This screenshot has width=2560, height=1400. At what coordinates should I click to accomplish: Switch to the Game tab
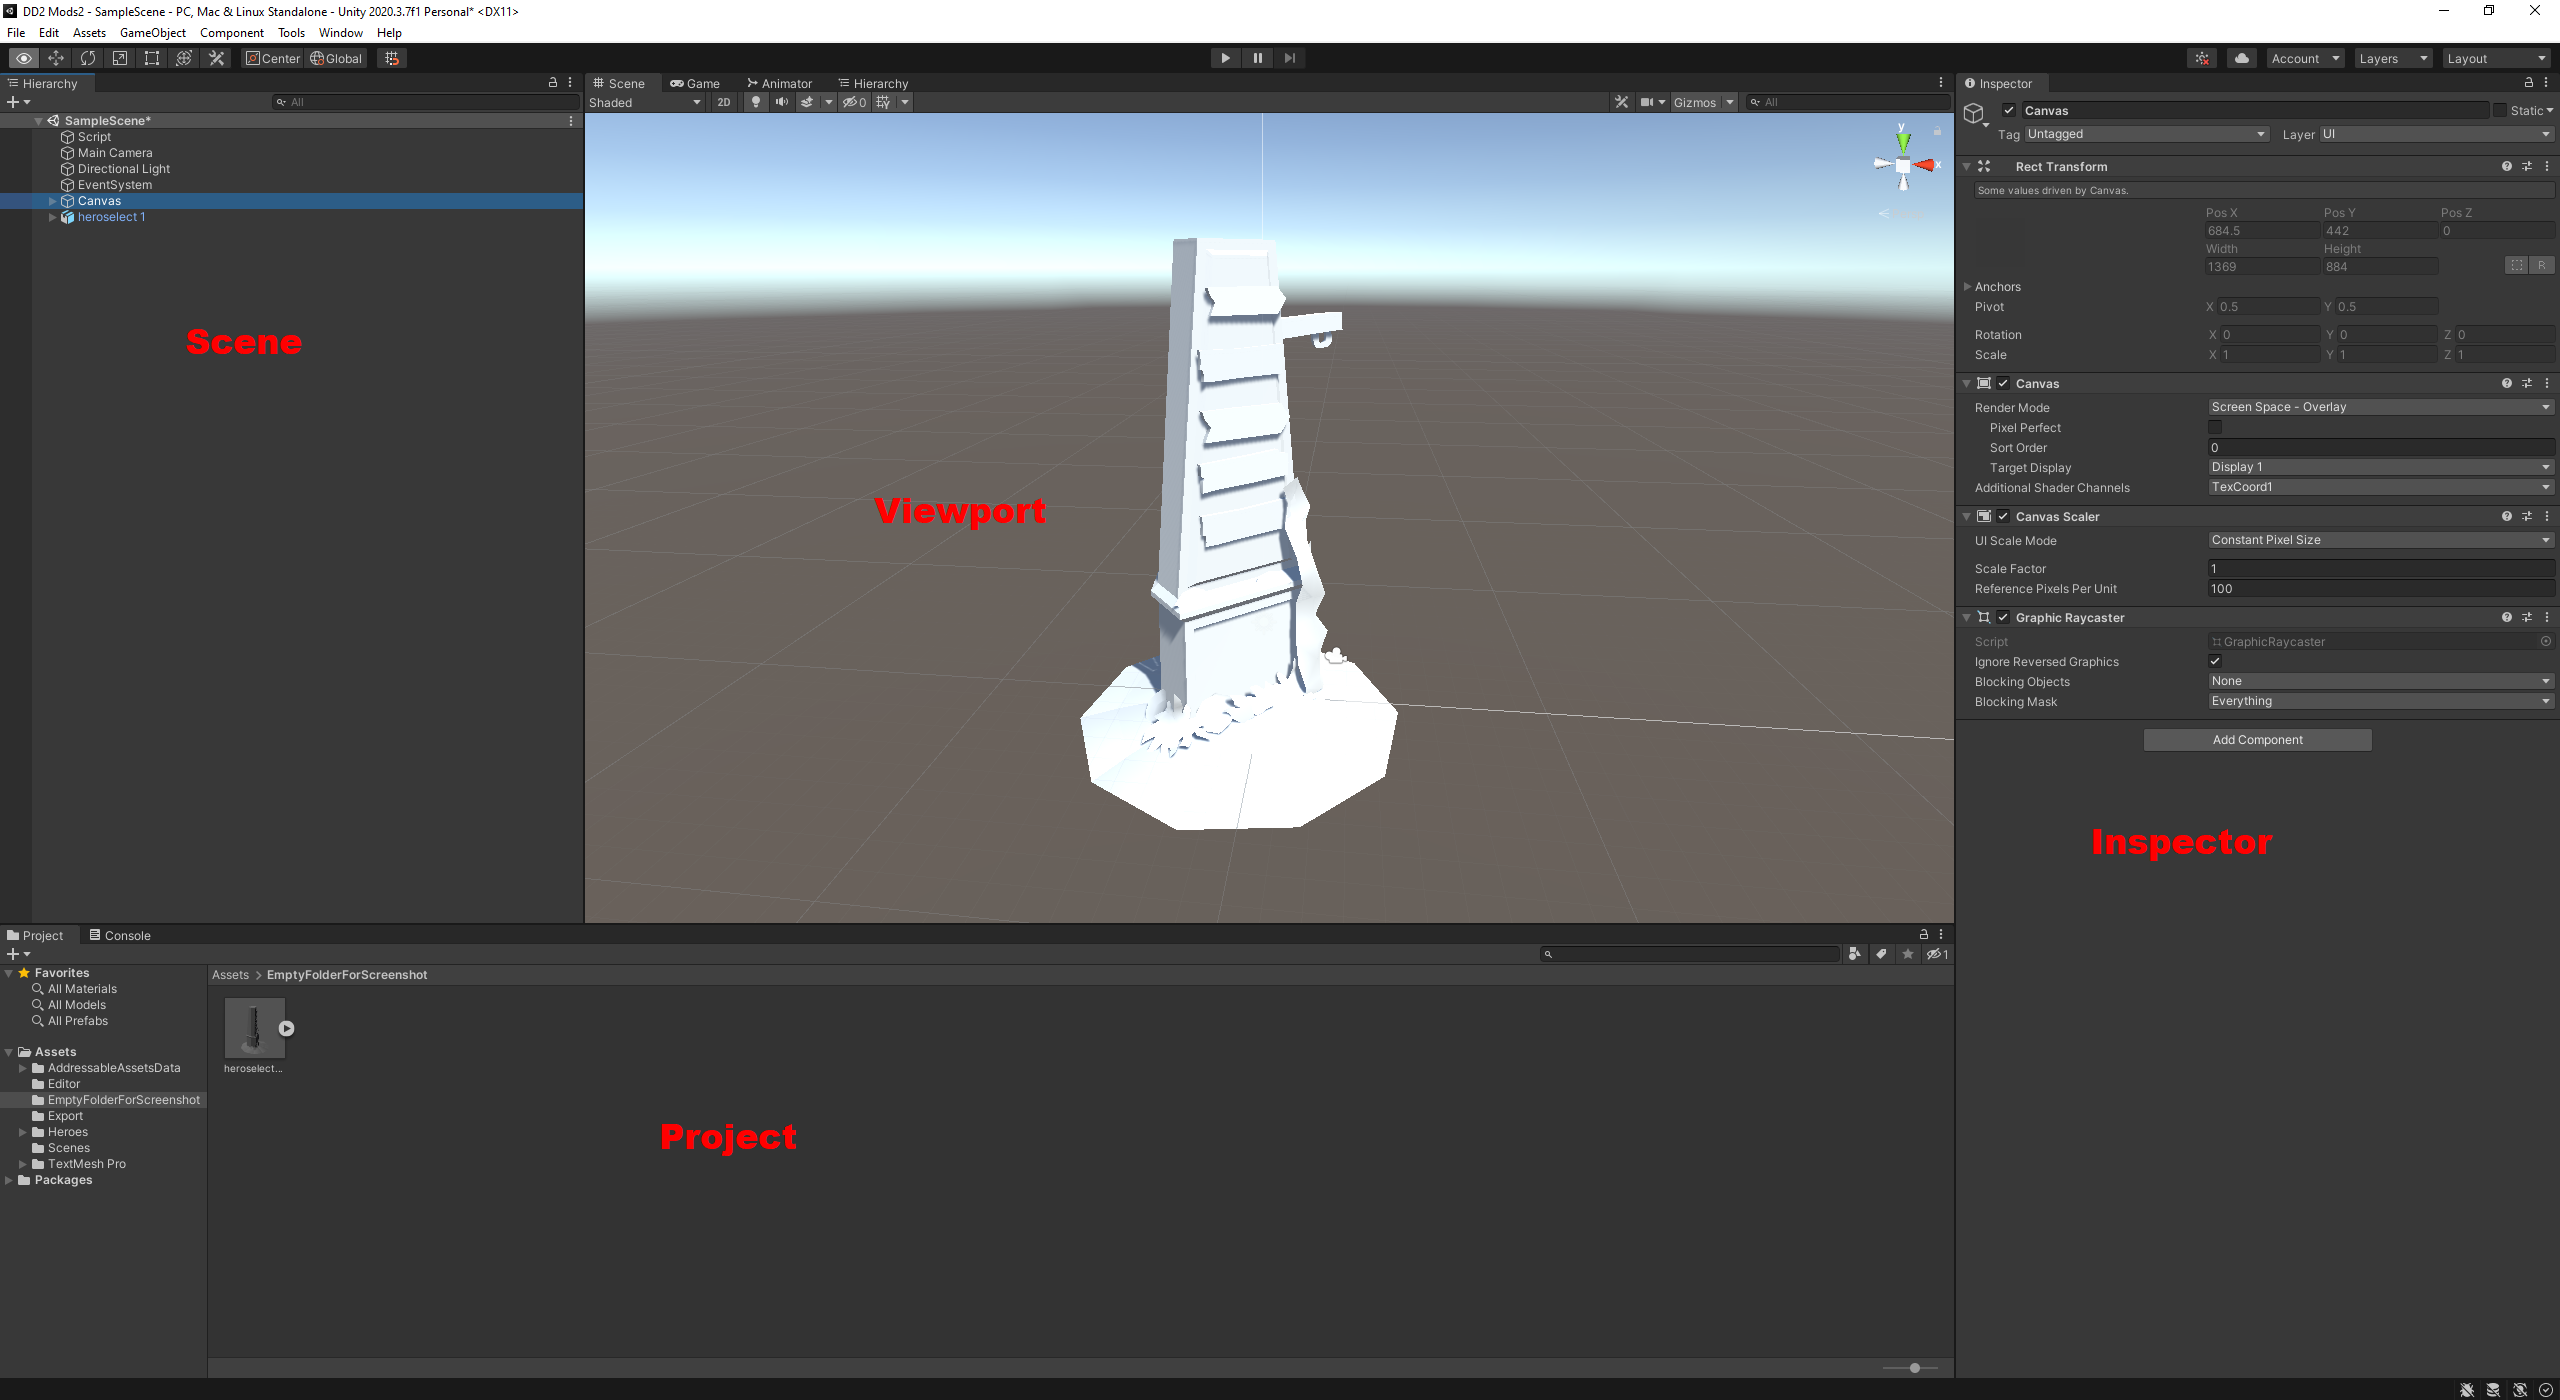coord(695,83)
